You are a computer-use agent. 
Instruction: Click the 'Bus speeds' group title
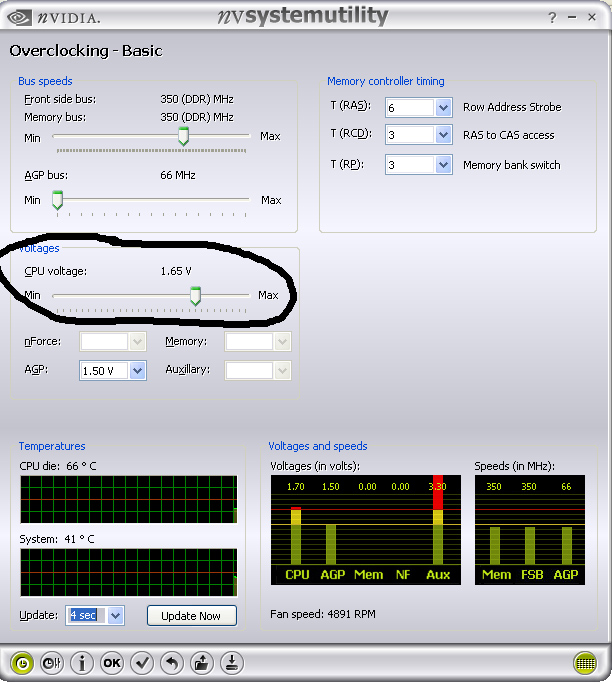click(45, 81)
